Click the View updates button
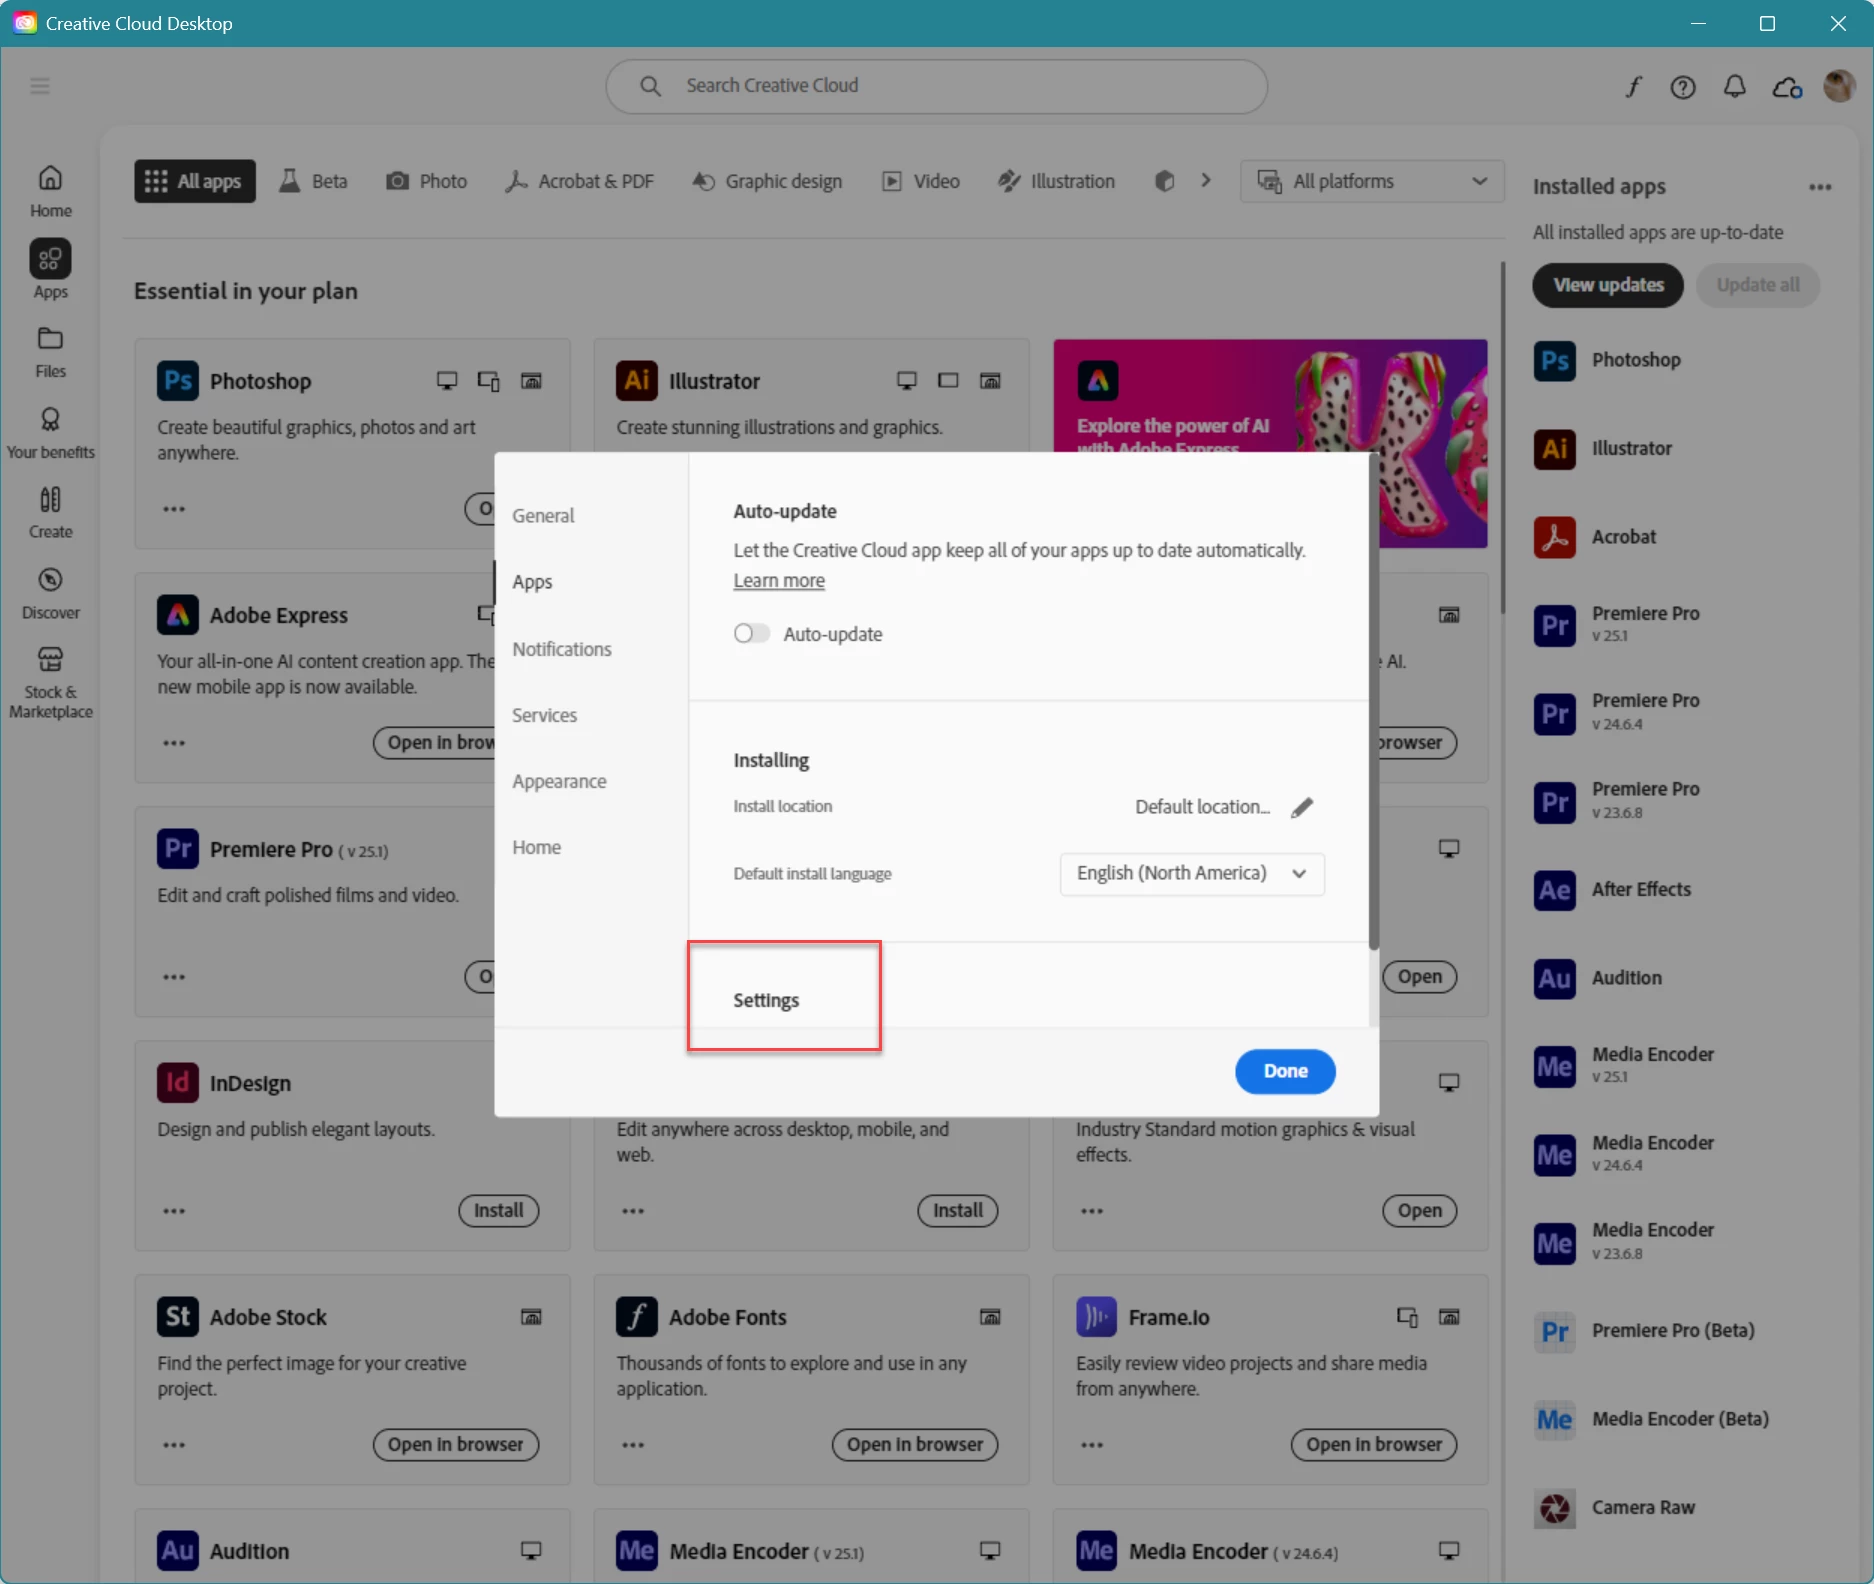Screen dimensions: 1874x1584 1608,286
